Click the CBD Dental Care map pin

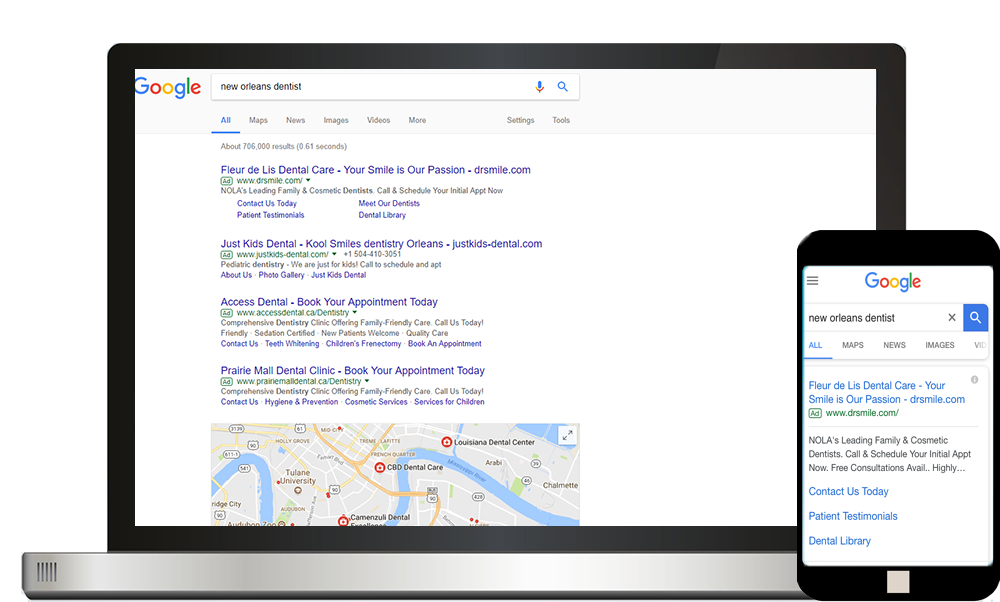(380, 467)
